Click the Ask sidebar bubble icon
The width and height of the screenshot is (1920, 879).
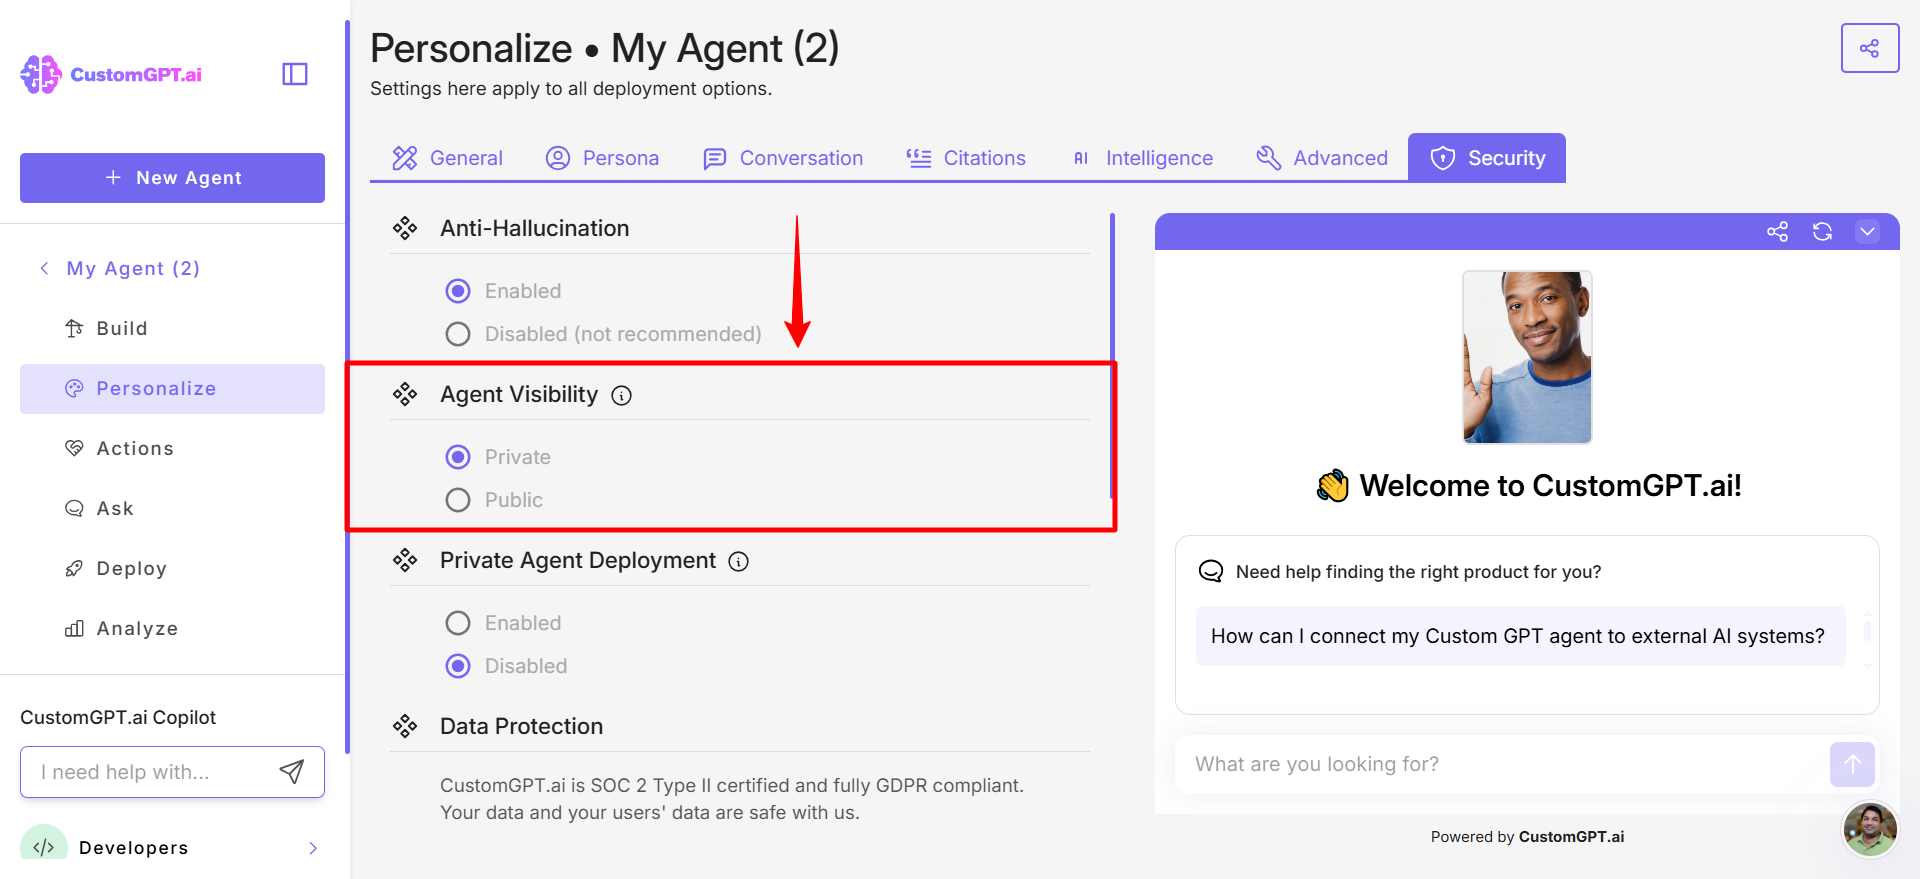click(x=74, y=509)
